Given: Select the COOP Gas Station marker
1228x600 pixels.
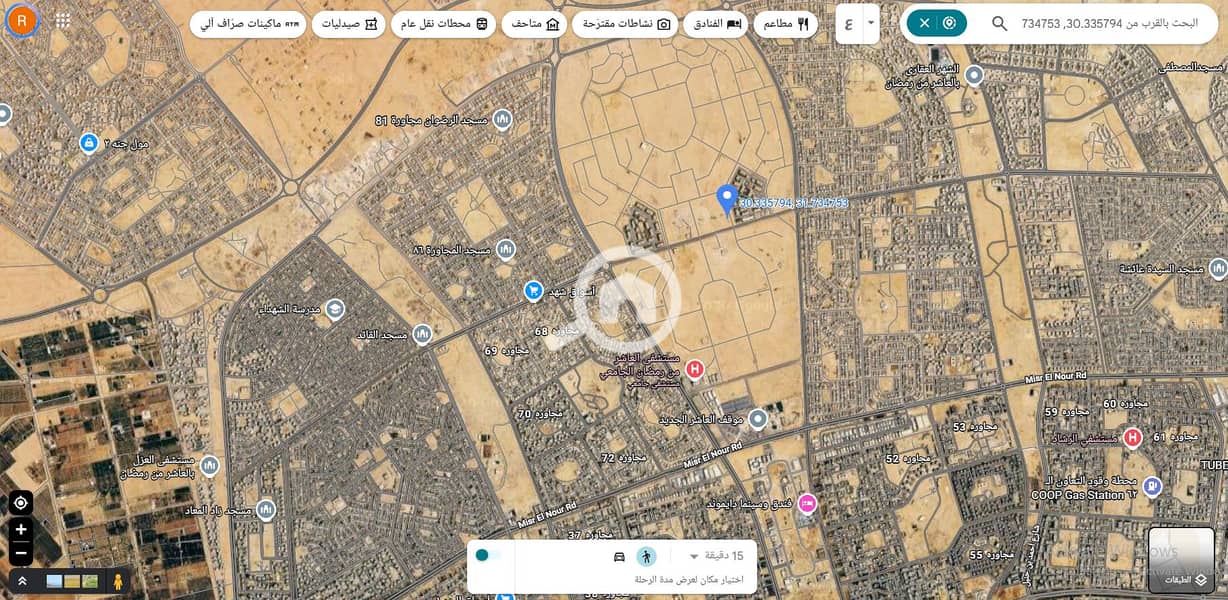Looking at the screenshot, I should point(1152,487).
